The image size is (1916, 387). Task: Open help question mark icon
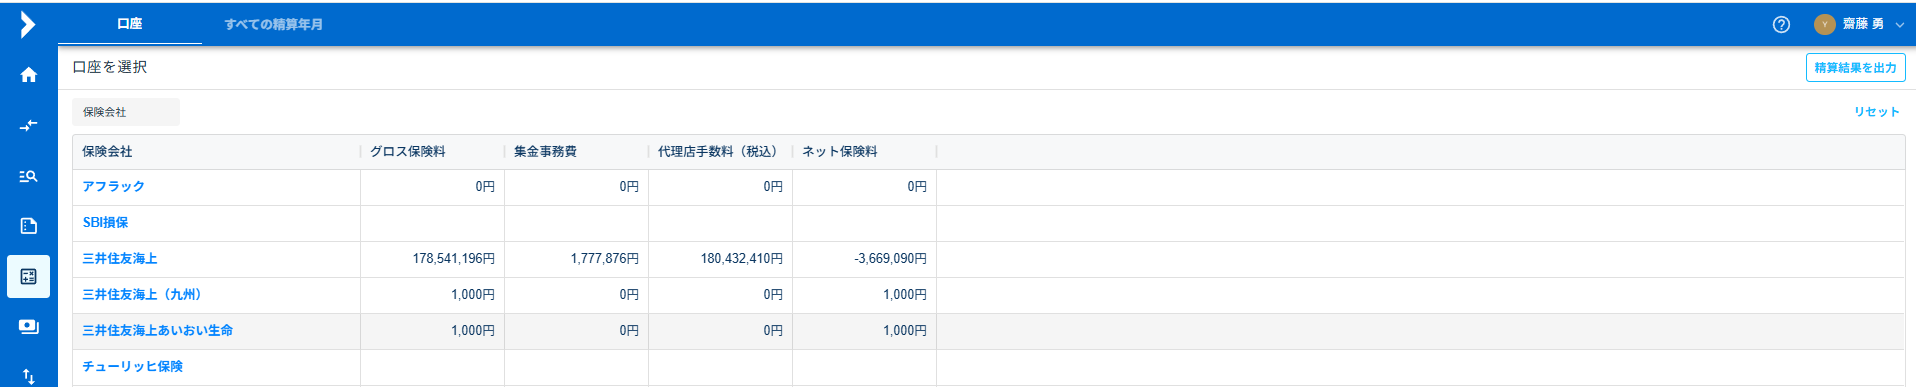coord(1781,24)
